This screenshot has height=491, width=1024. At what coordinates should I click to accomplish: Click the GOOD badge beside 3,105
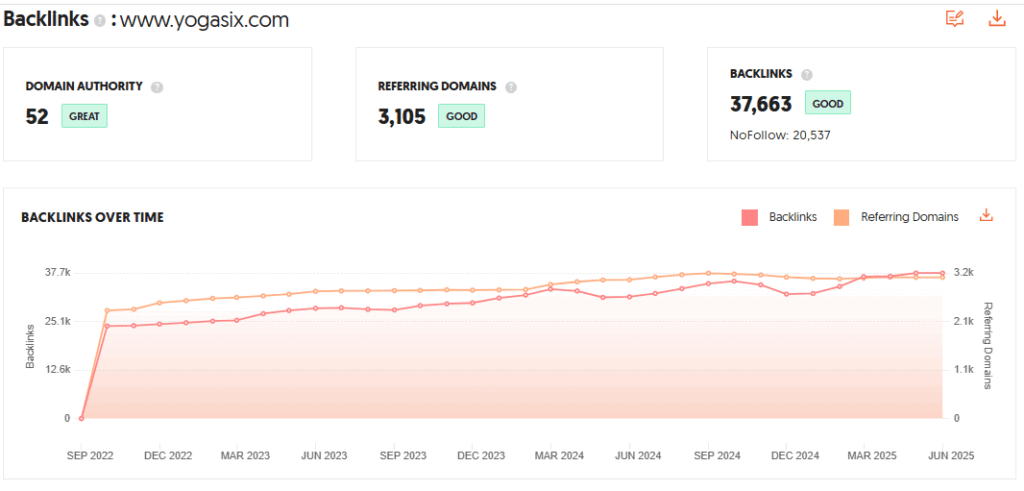(461, 116)
